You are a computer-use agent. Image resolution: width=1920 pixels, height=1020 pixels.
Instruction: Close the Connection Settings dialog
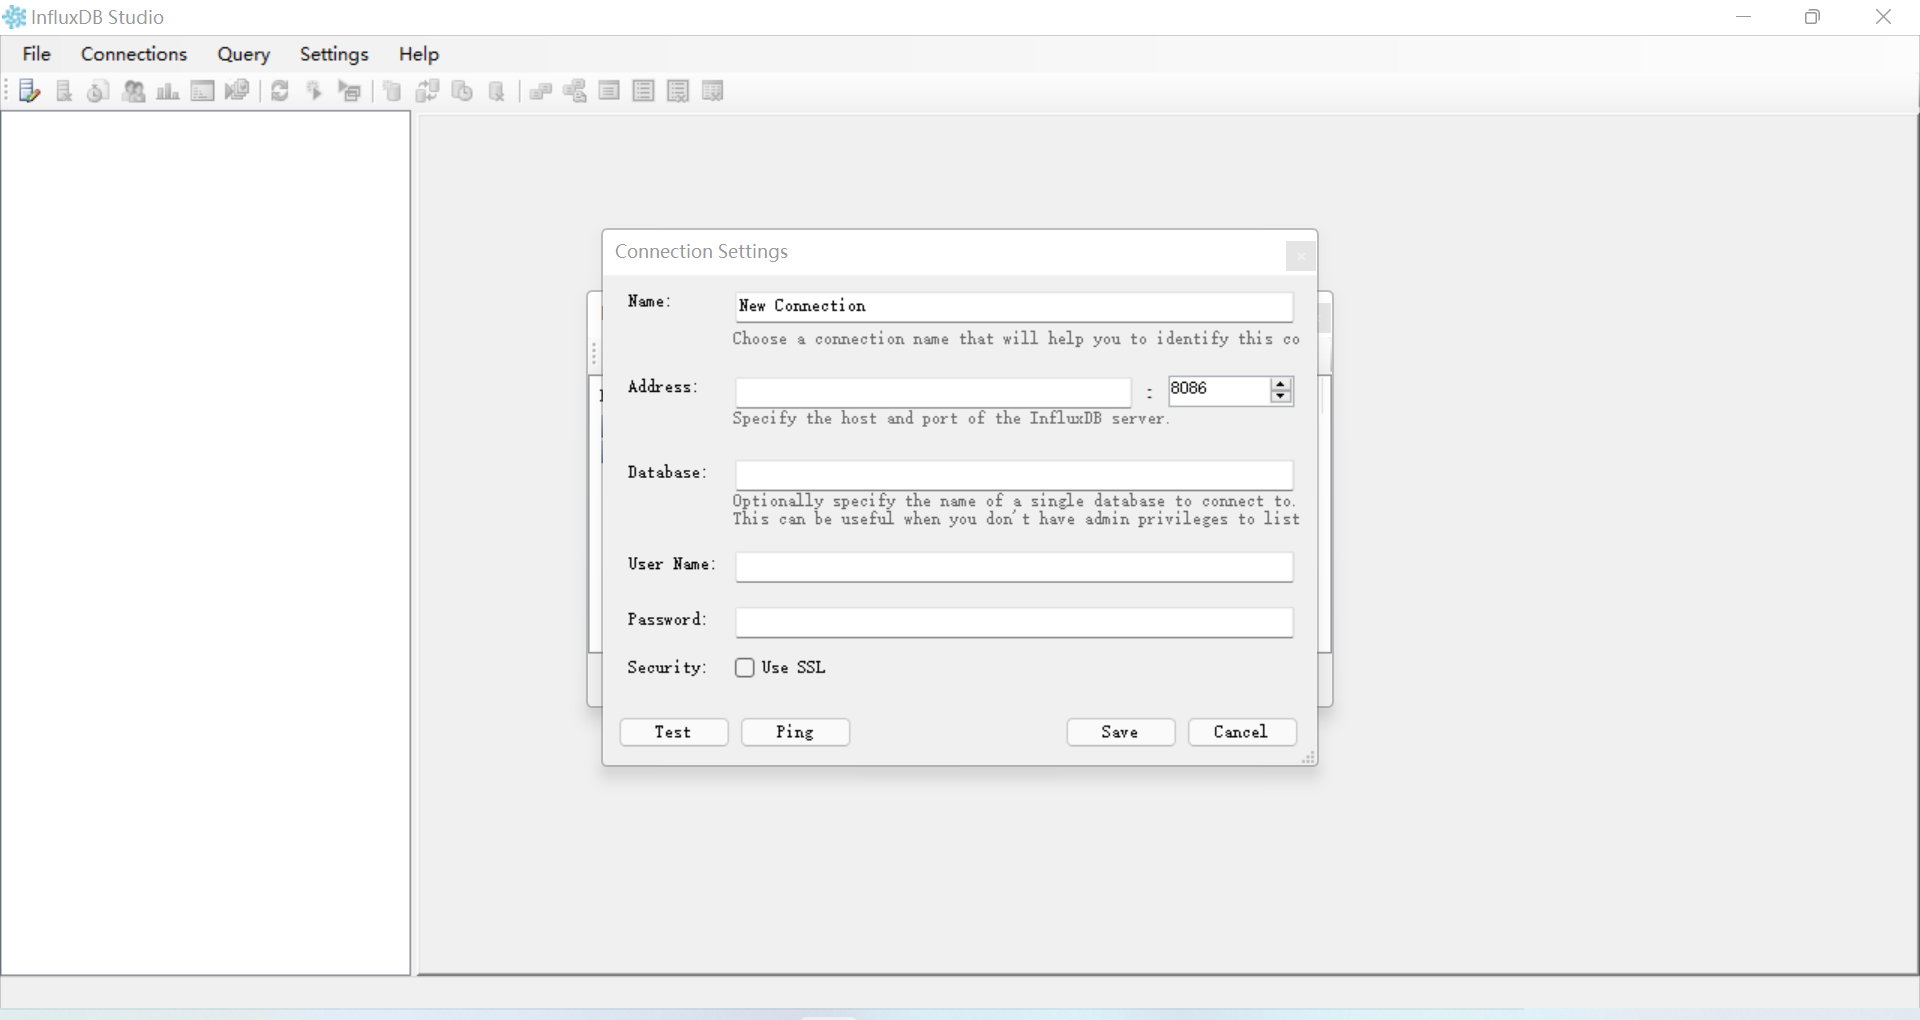[1300, 256]
